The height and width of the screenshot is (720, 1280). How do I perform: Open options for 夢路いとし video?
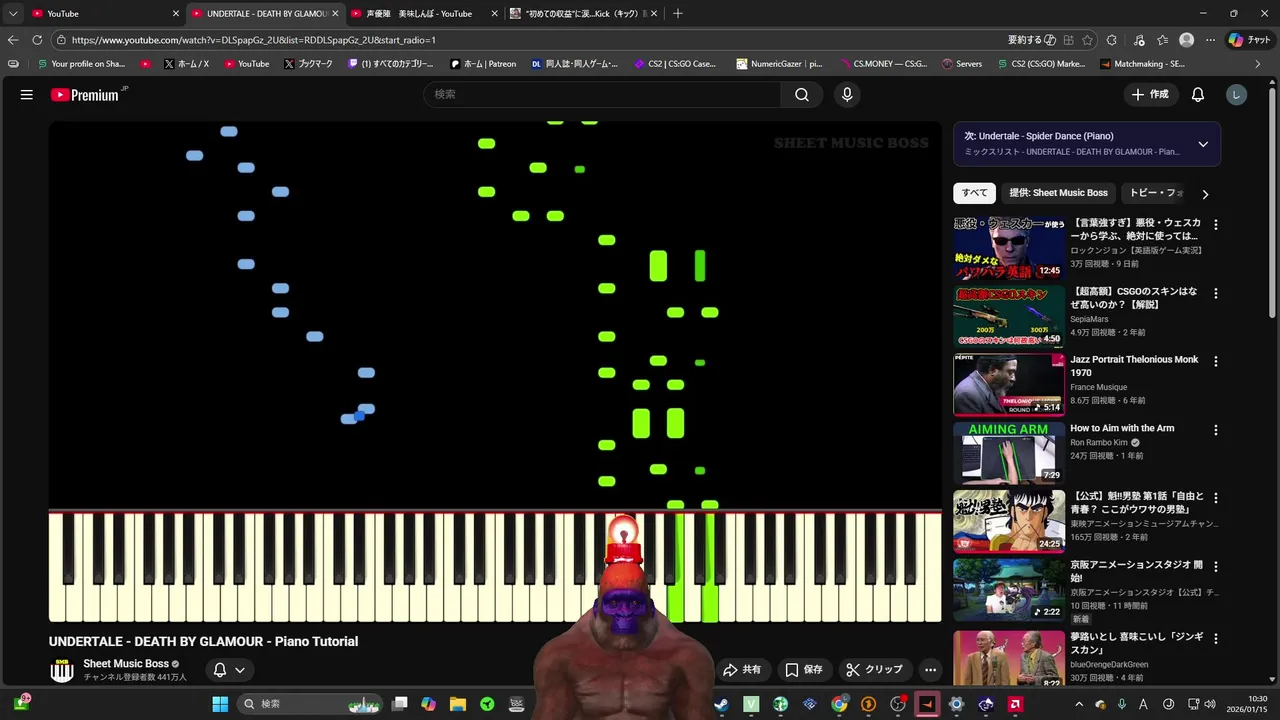click(1216, 634)
